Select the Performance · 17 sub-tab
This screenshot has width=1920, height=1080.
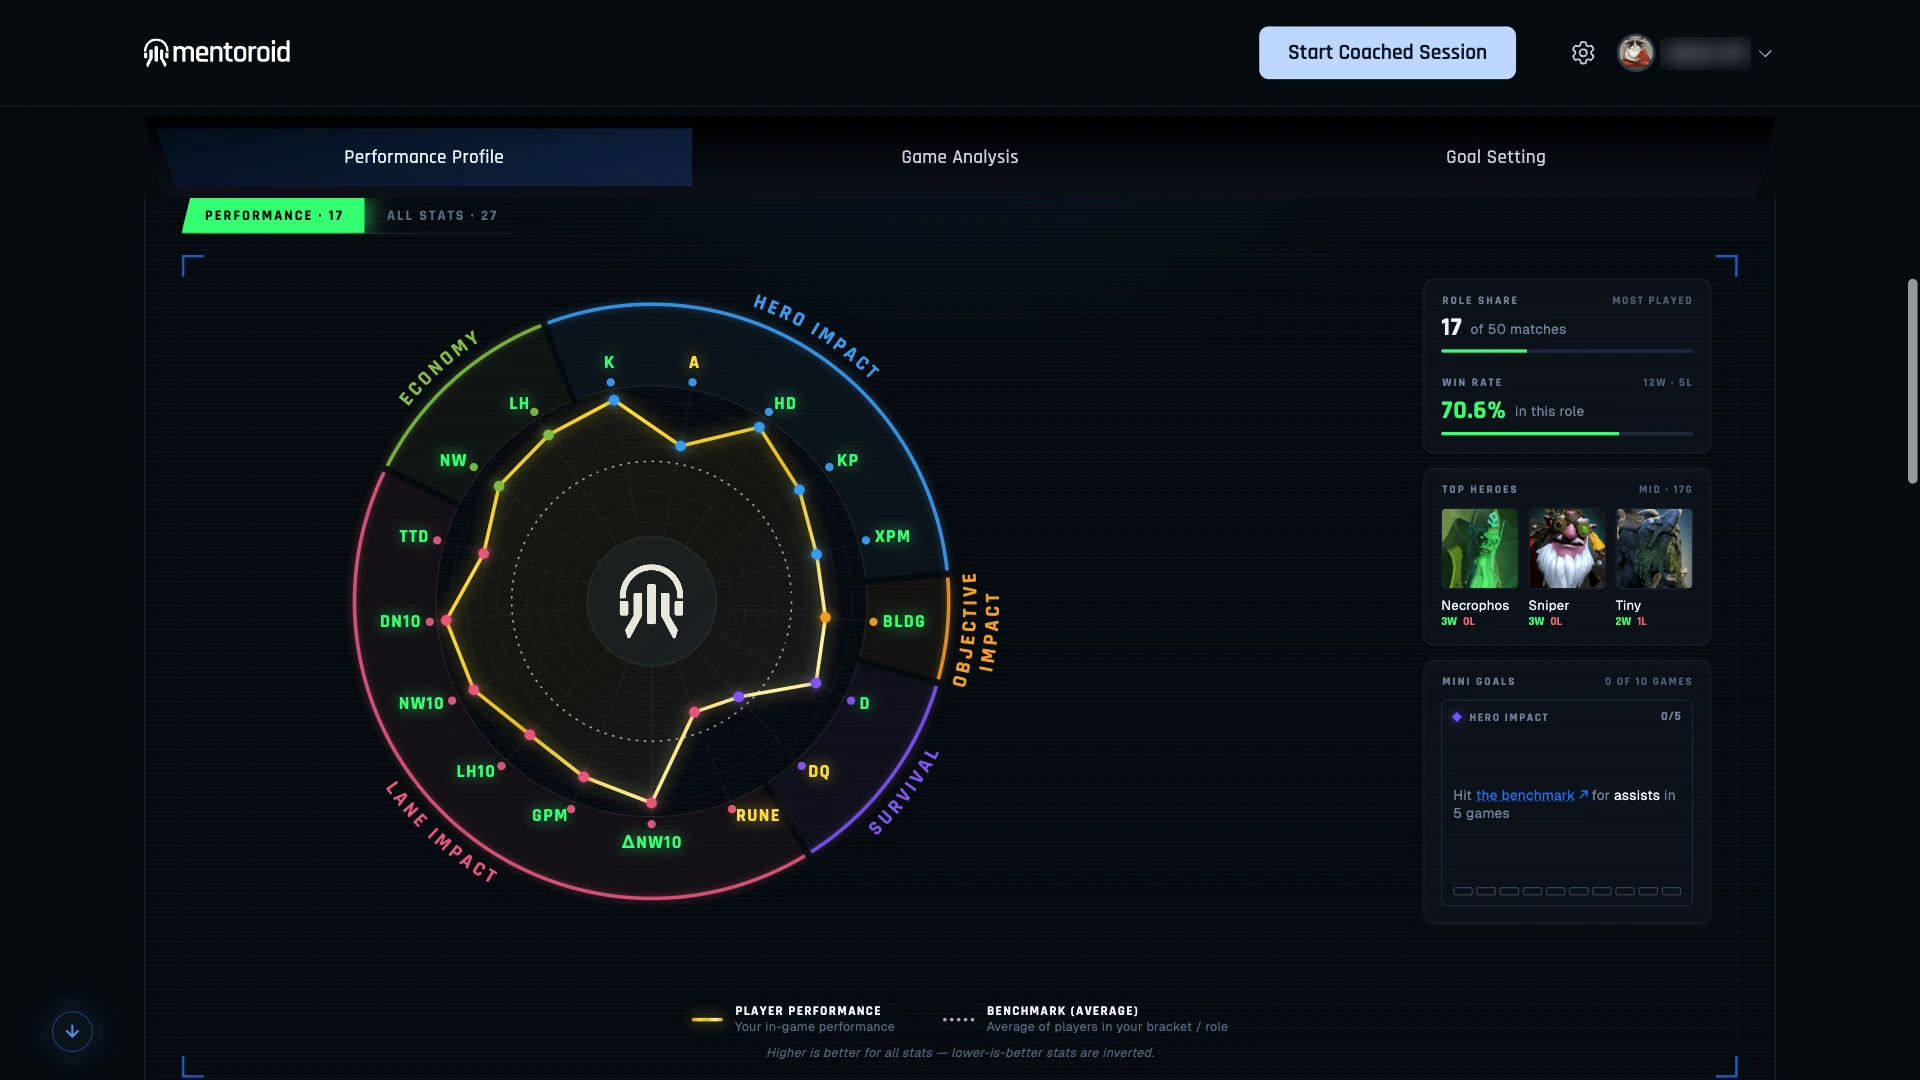tap(274, 216)
